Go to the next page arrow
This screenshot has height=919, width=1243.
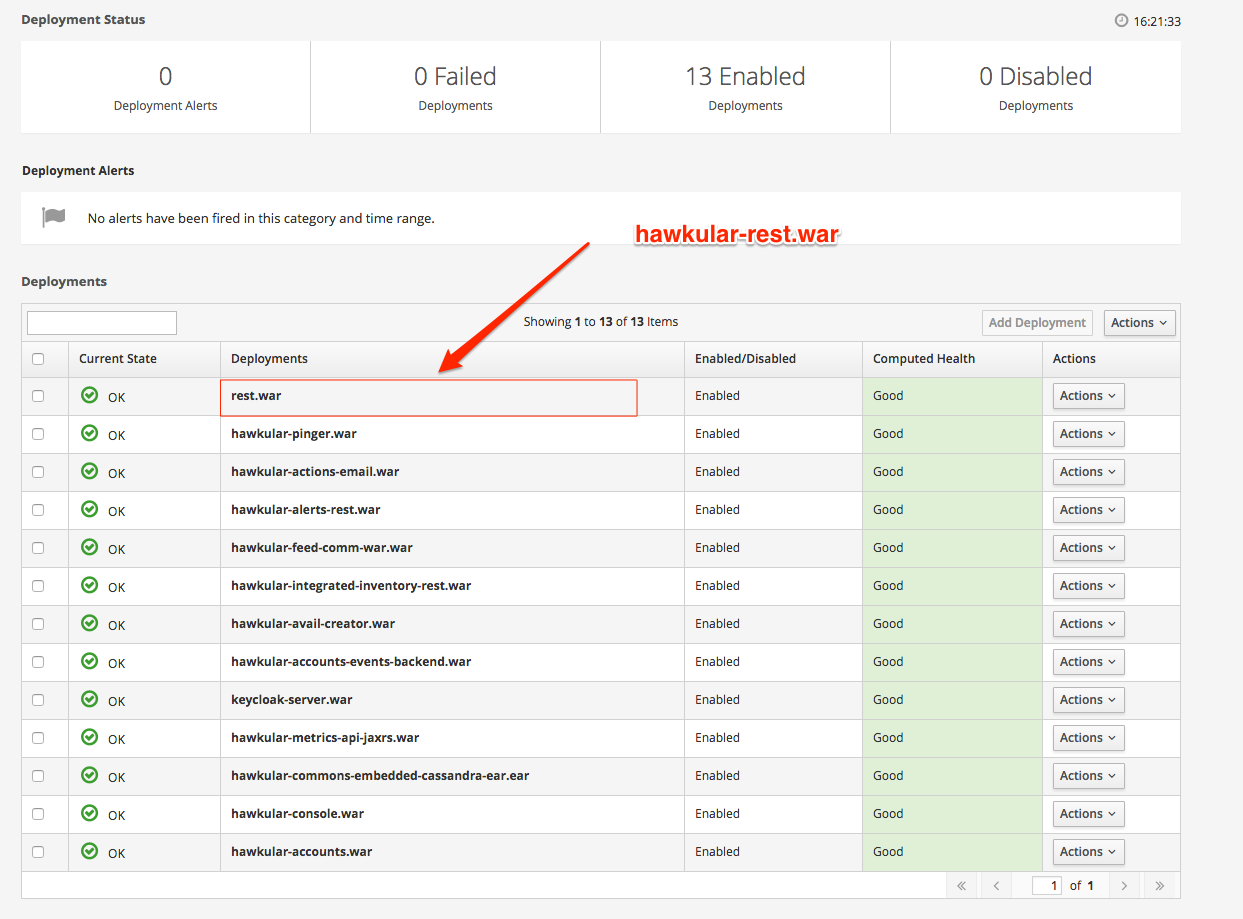(x=1124, y=885)
